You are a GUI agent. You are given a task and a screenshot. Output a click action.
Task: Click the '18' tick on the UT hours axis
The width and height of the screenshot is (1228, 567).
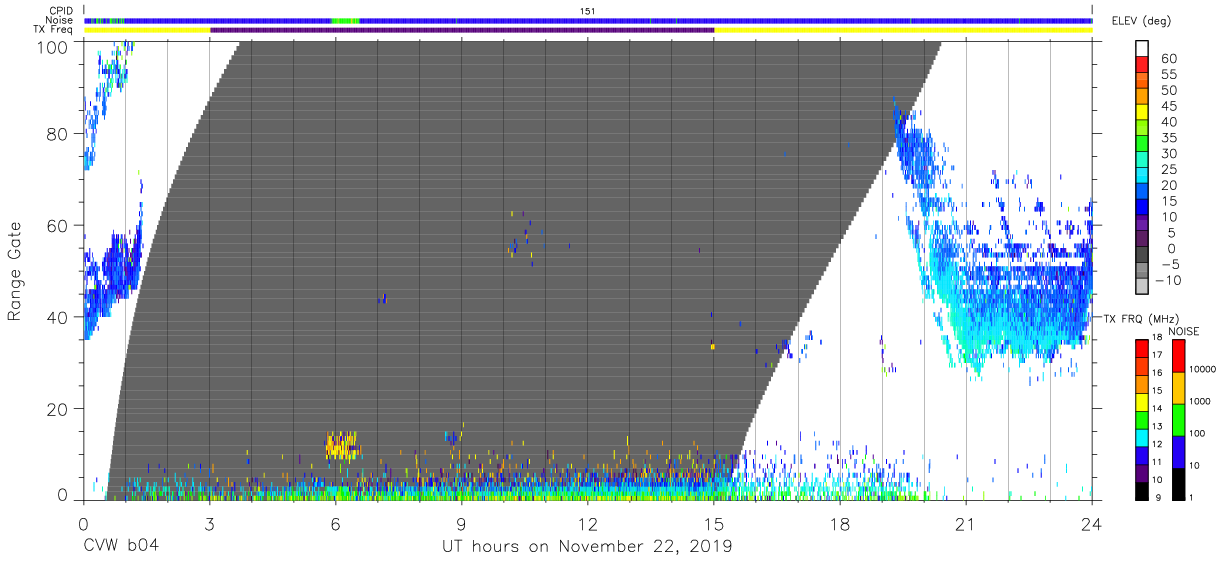point(840,523)
